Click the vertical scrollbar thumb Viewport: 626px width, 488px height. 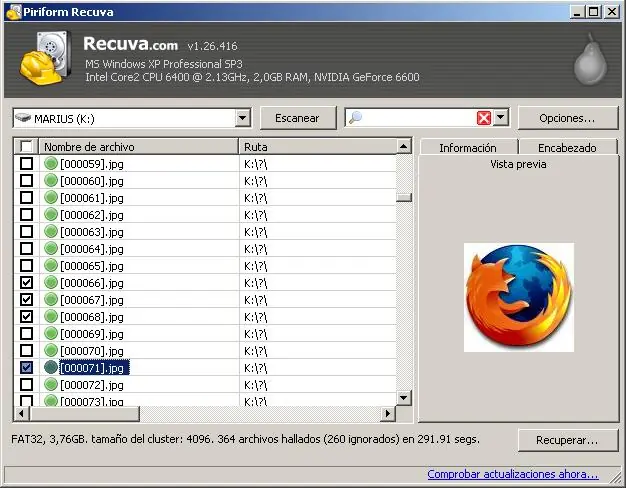[x=404, y=197]
